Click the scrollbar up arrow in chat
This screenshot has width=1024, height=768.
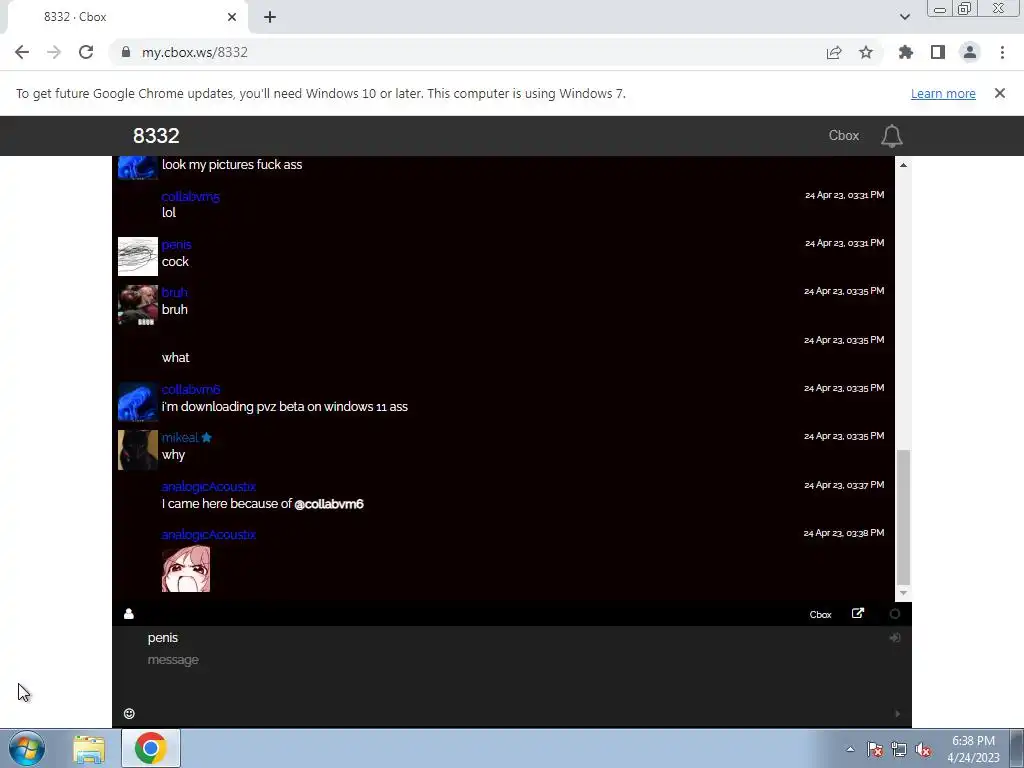point(903,165)
